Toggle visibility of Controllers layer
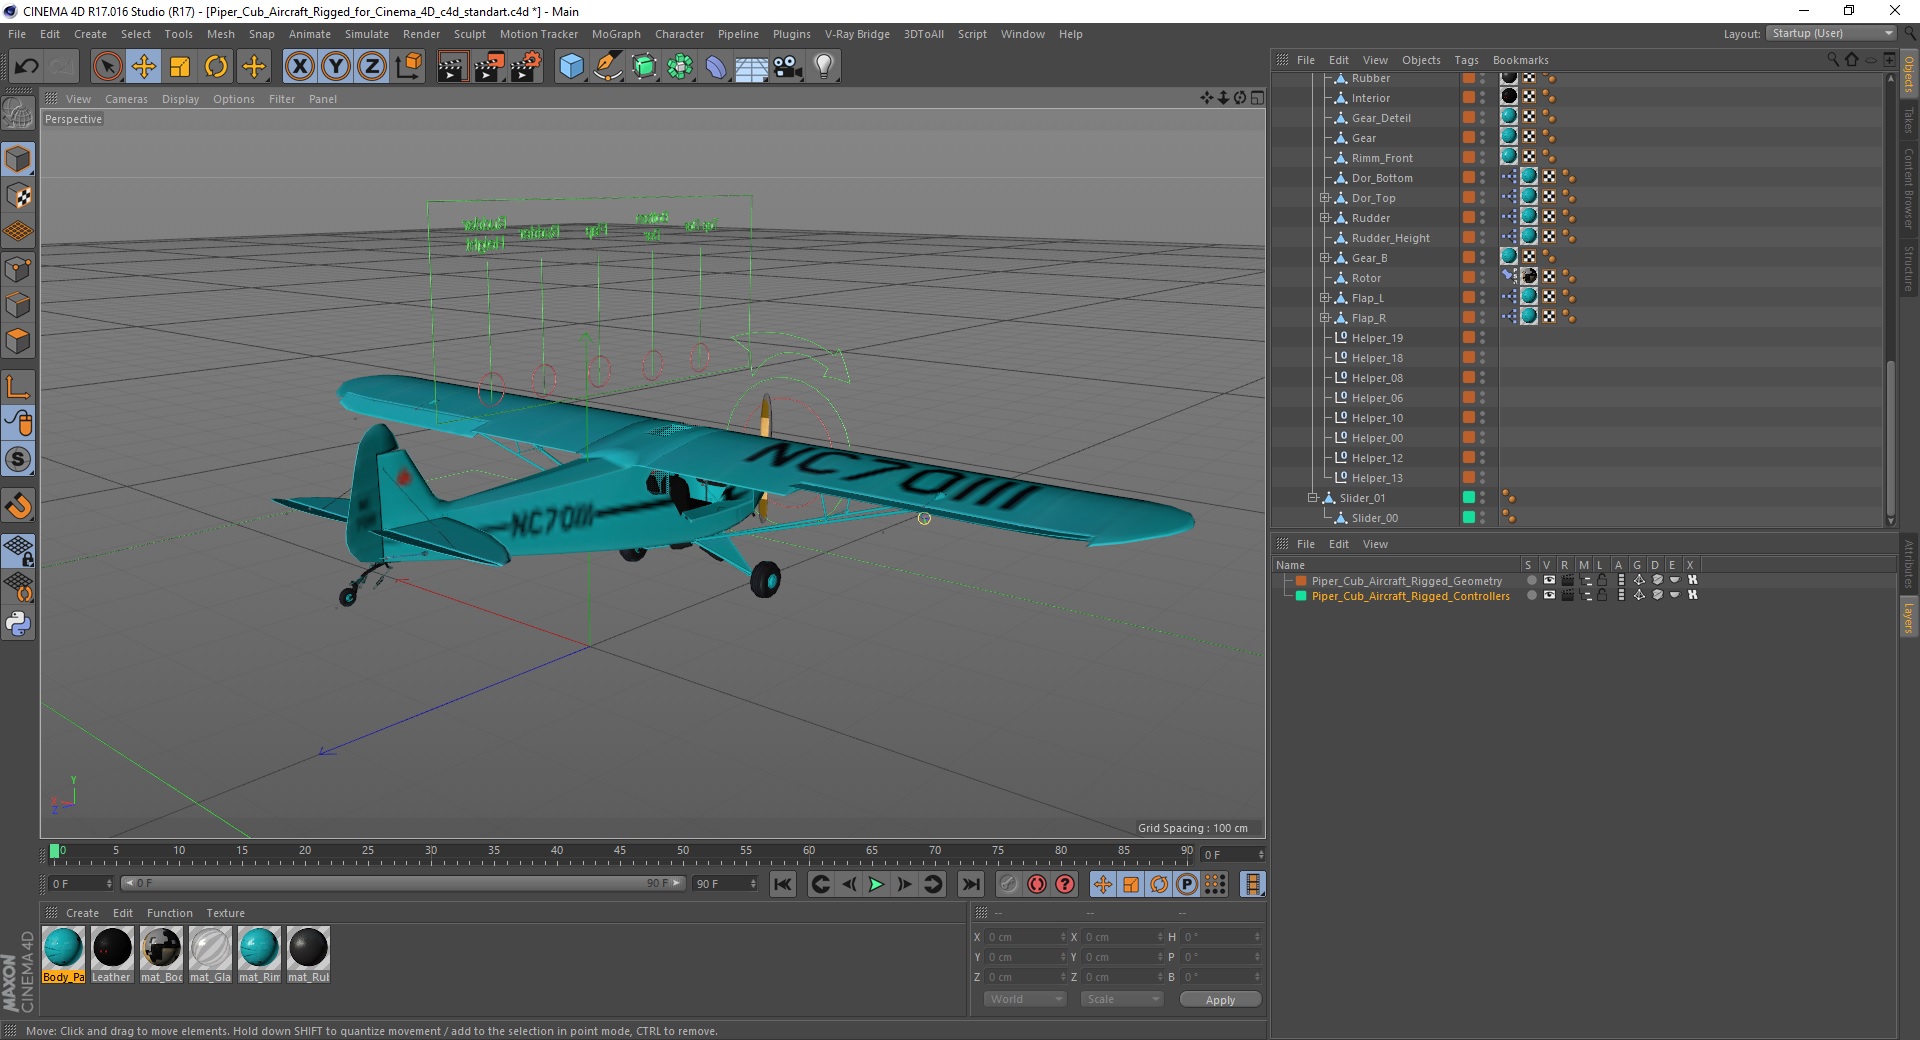 click(x=1549, y=595)
